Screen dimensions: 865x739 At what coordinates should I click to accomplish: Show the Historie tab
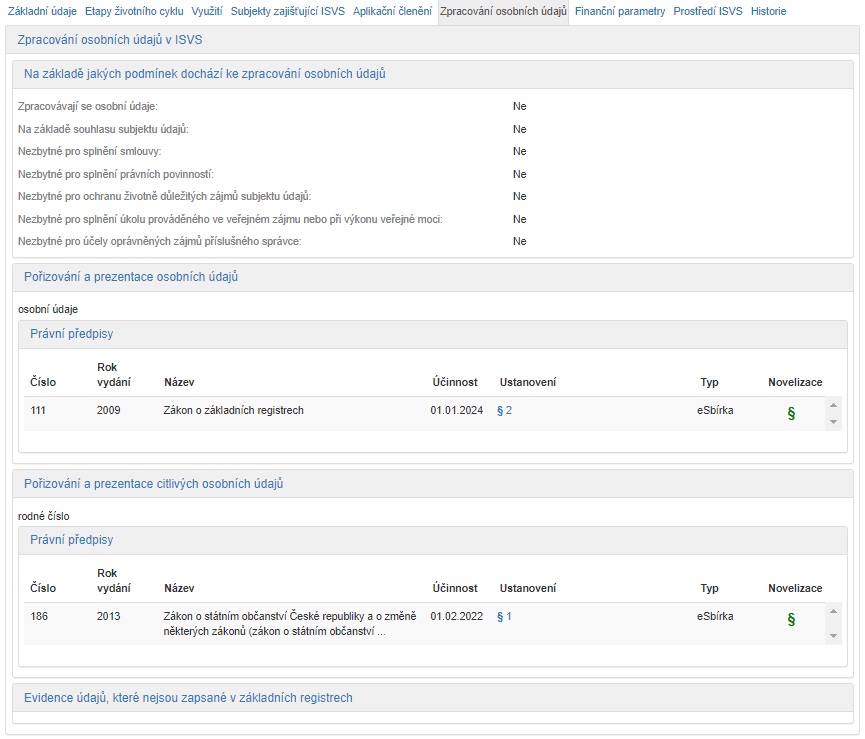click(x=768, y=11)
